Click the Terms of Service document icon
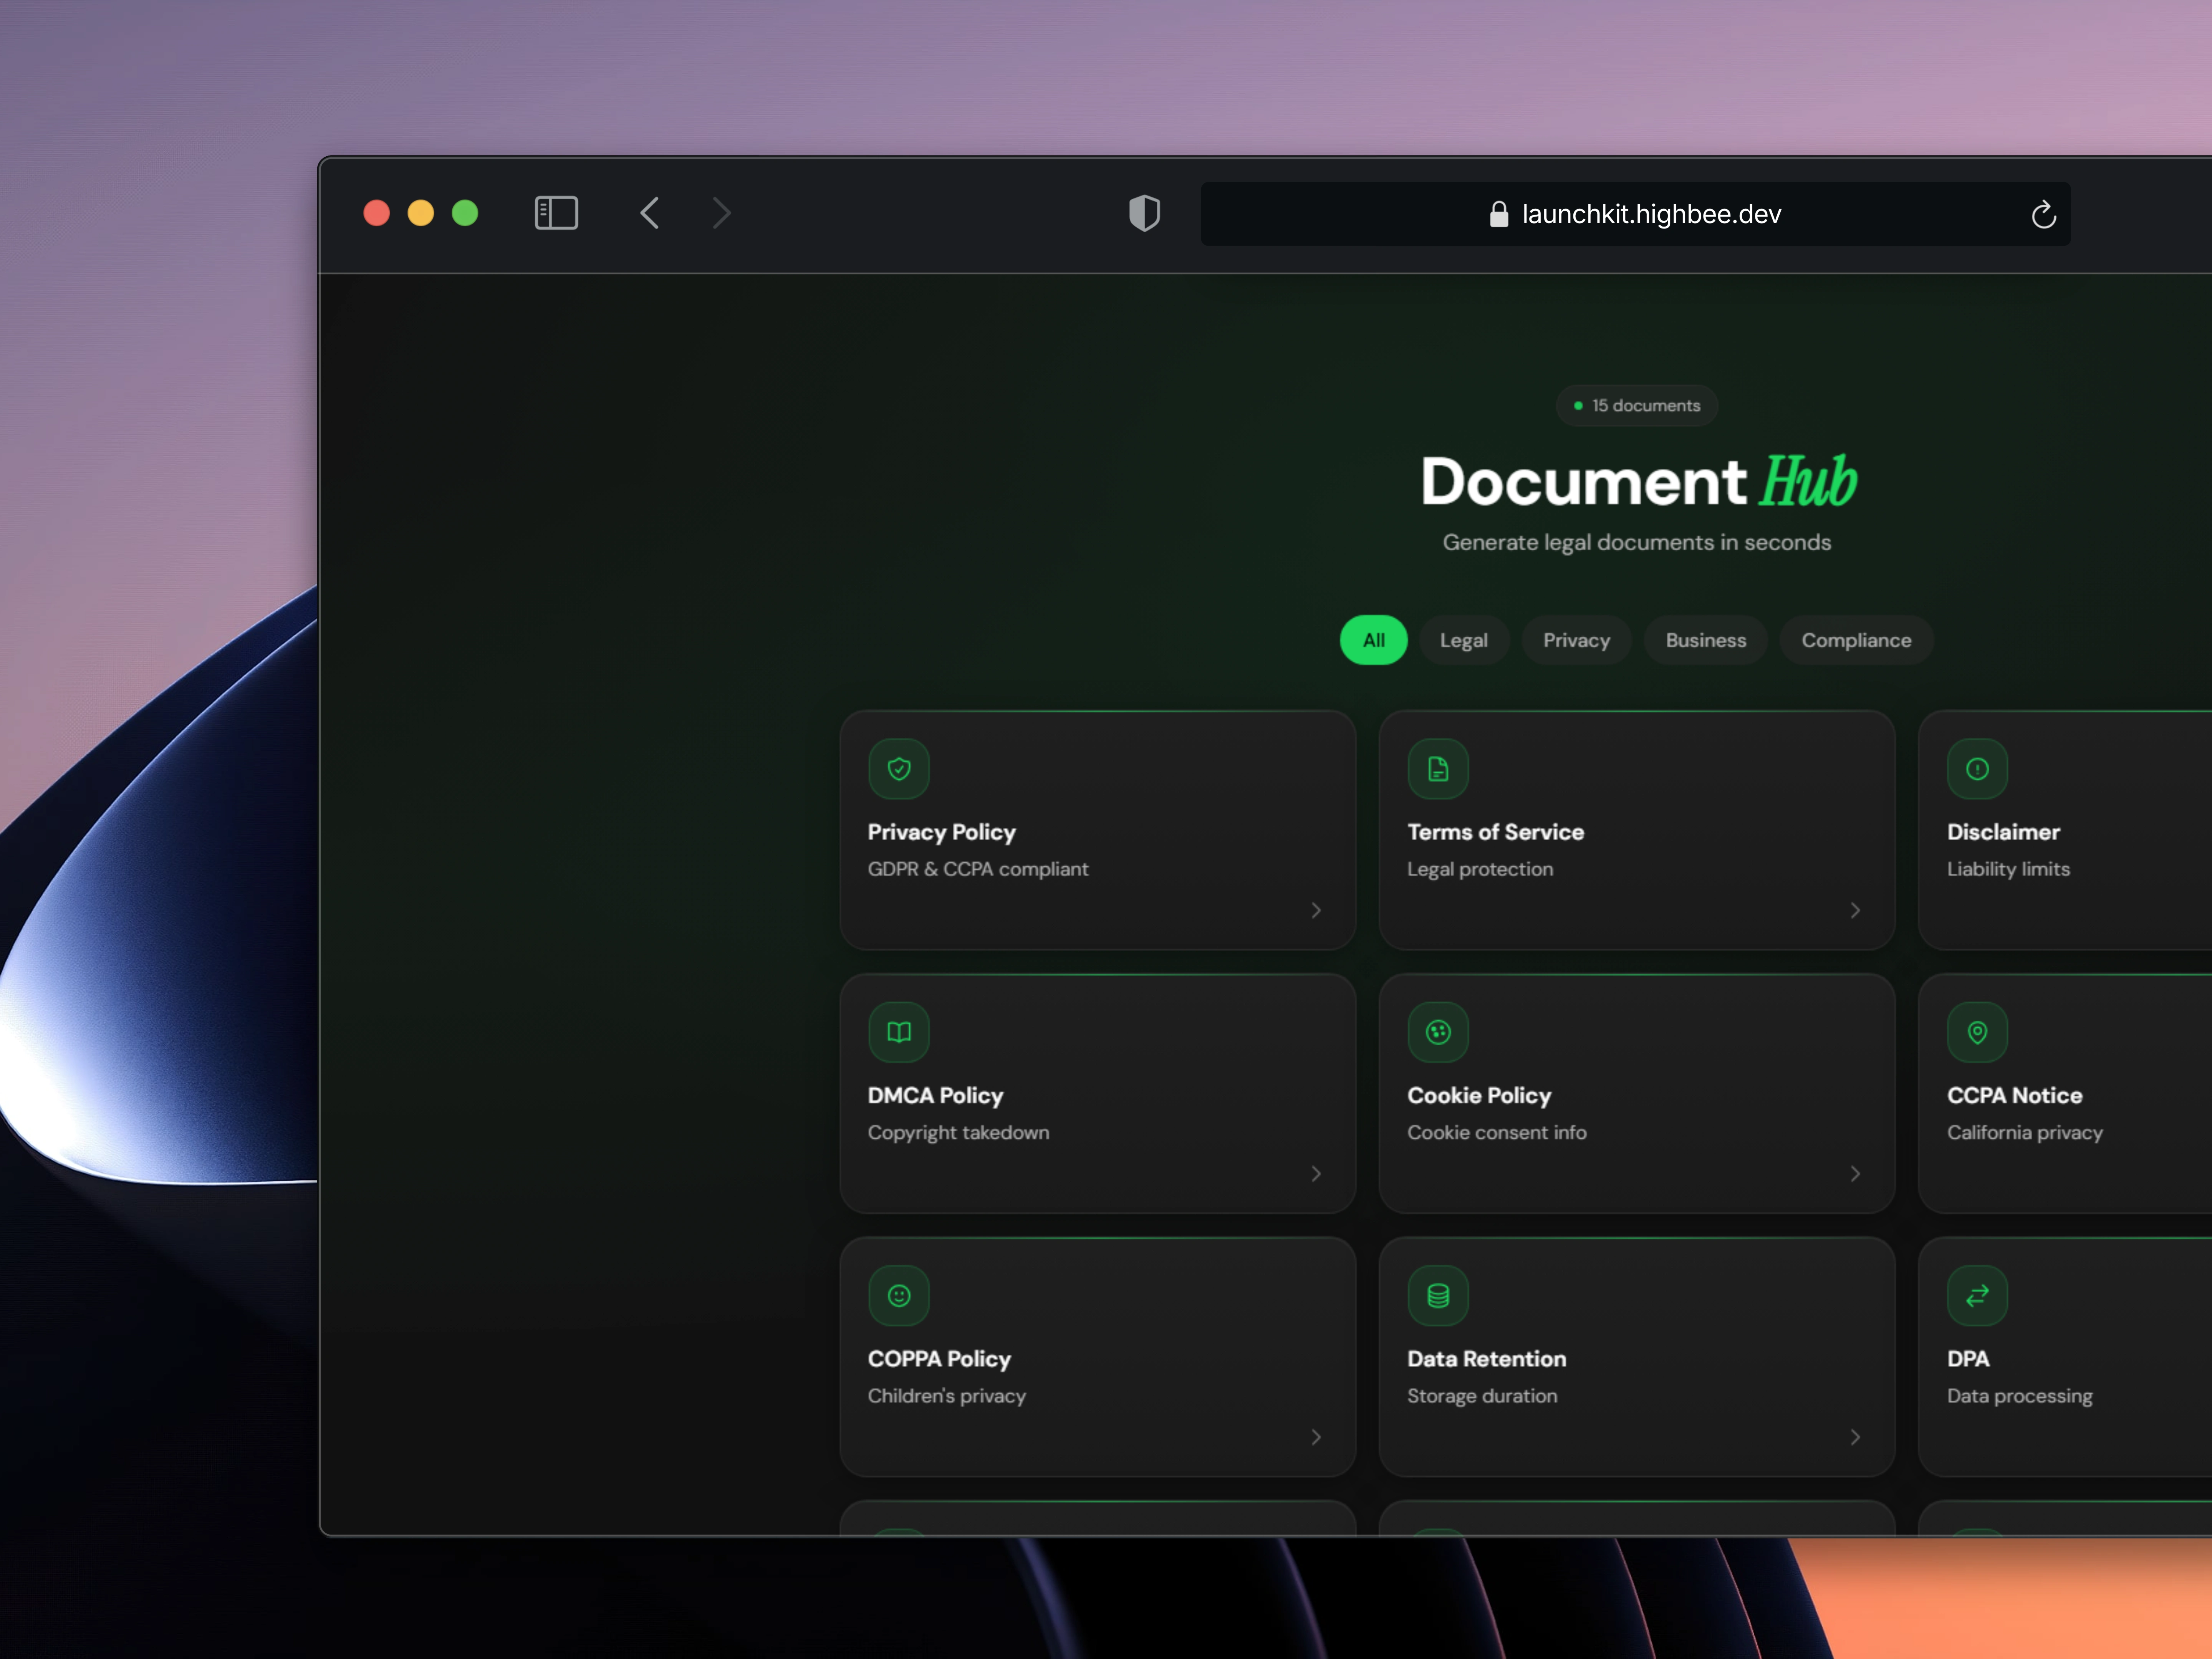This screenshot has height=1659, width=2212. [x=1437, y=769]
